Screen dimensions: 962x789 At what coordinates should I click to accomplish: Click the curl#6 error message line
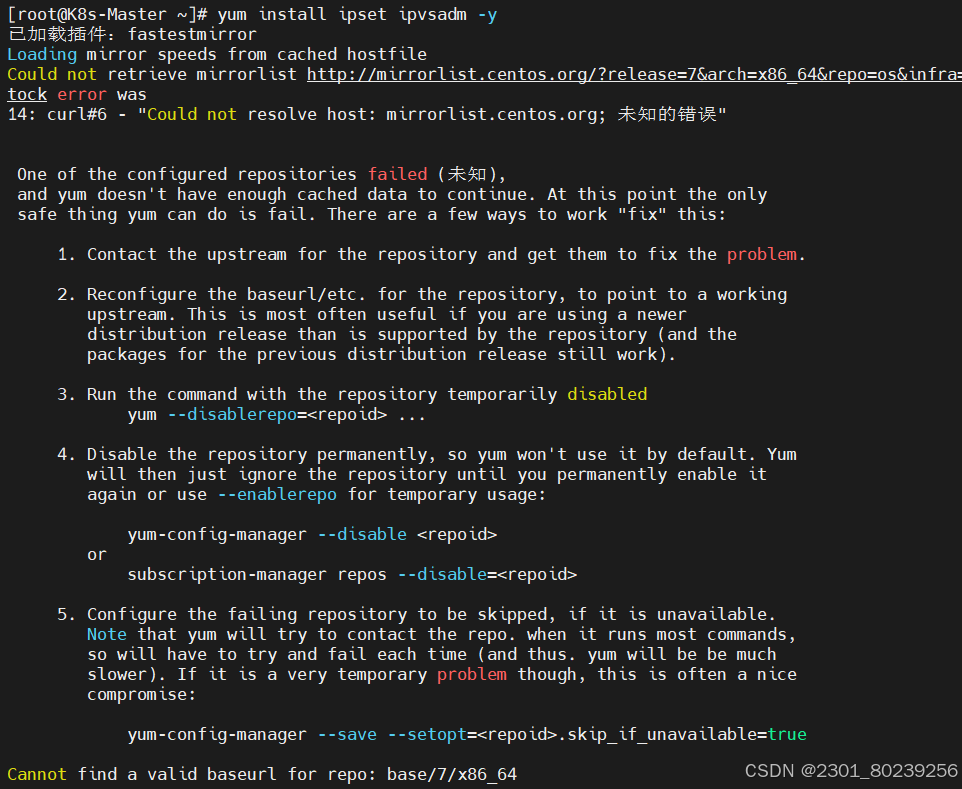[367, 114]
